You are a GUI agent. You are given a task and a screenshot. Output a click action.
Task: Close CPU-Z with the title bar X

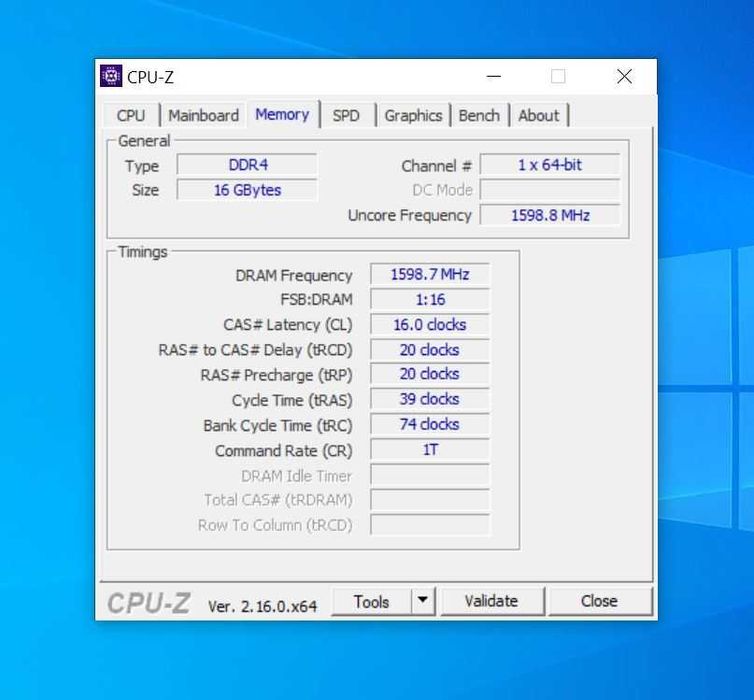[x=624, y=76]
